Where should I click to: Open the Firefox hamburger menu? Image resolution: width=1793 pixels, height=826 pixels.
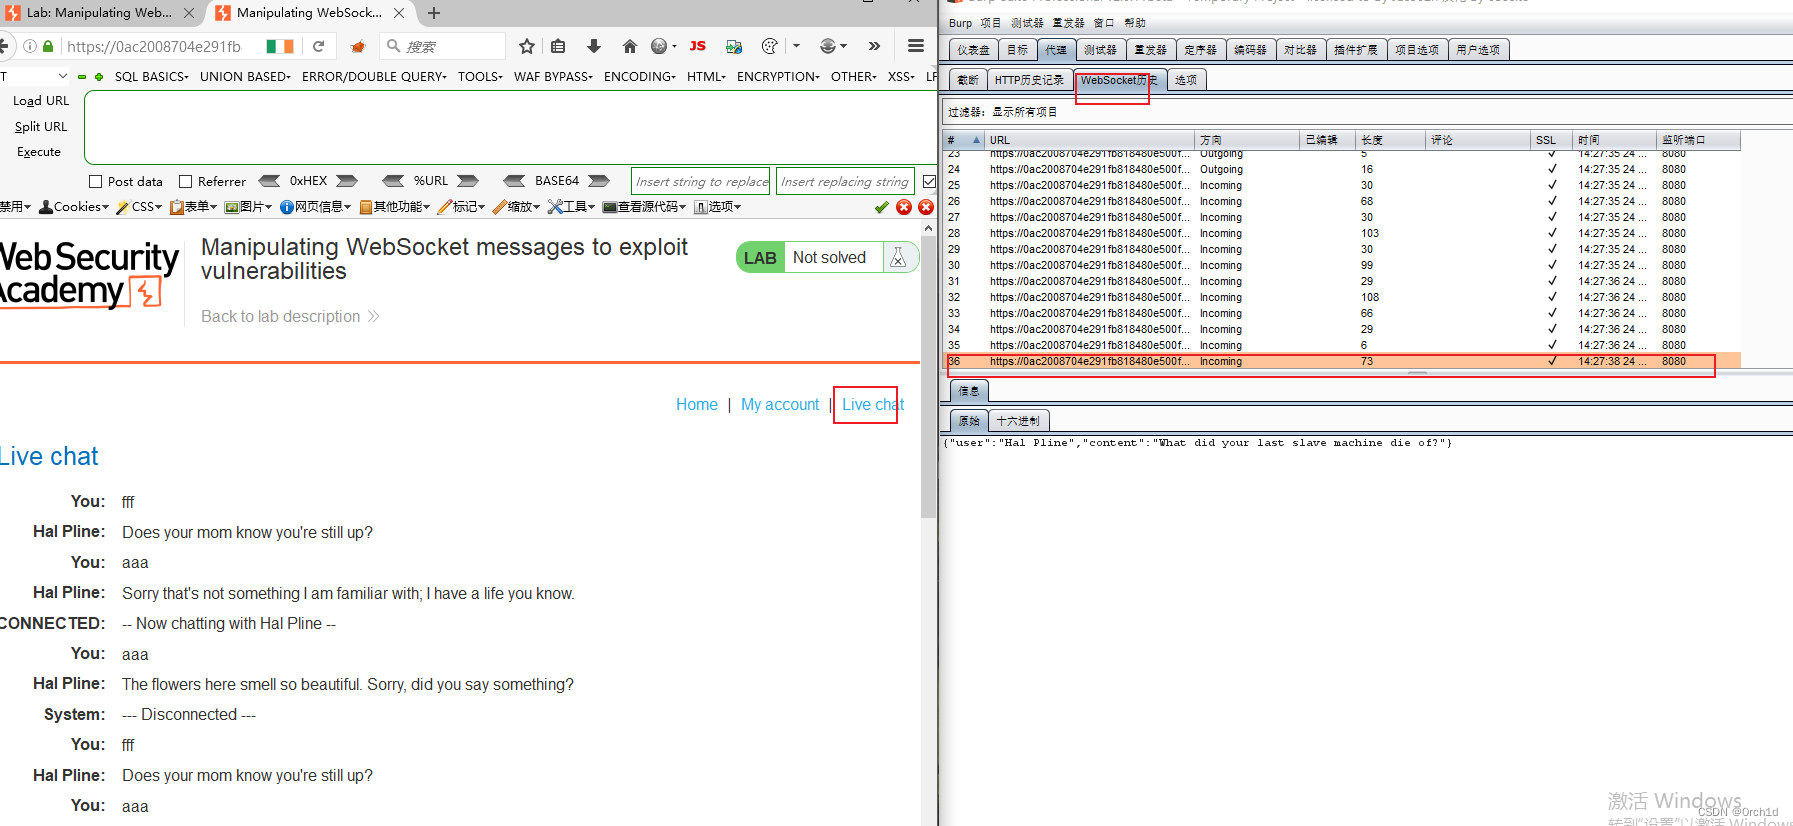pyautogui.click(x=915, y=46)
